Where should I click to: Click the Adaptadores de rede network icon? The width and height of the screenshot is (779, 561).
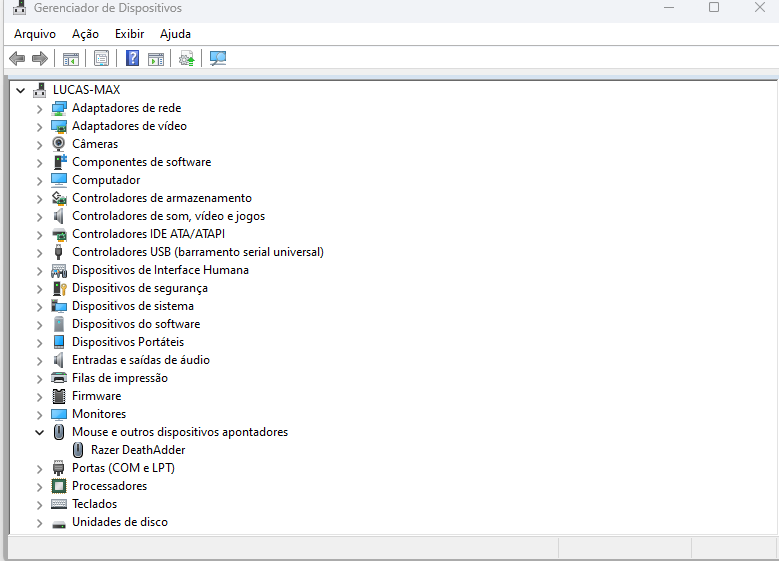pyautogui.click(x=59, y=108)
